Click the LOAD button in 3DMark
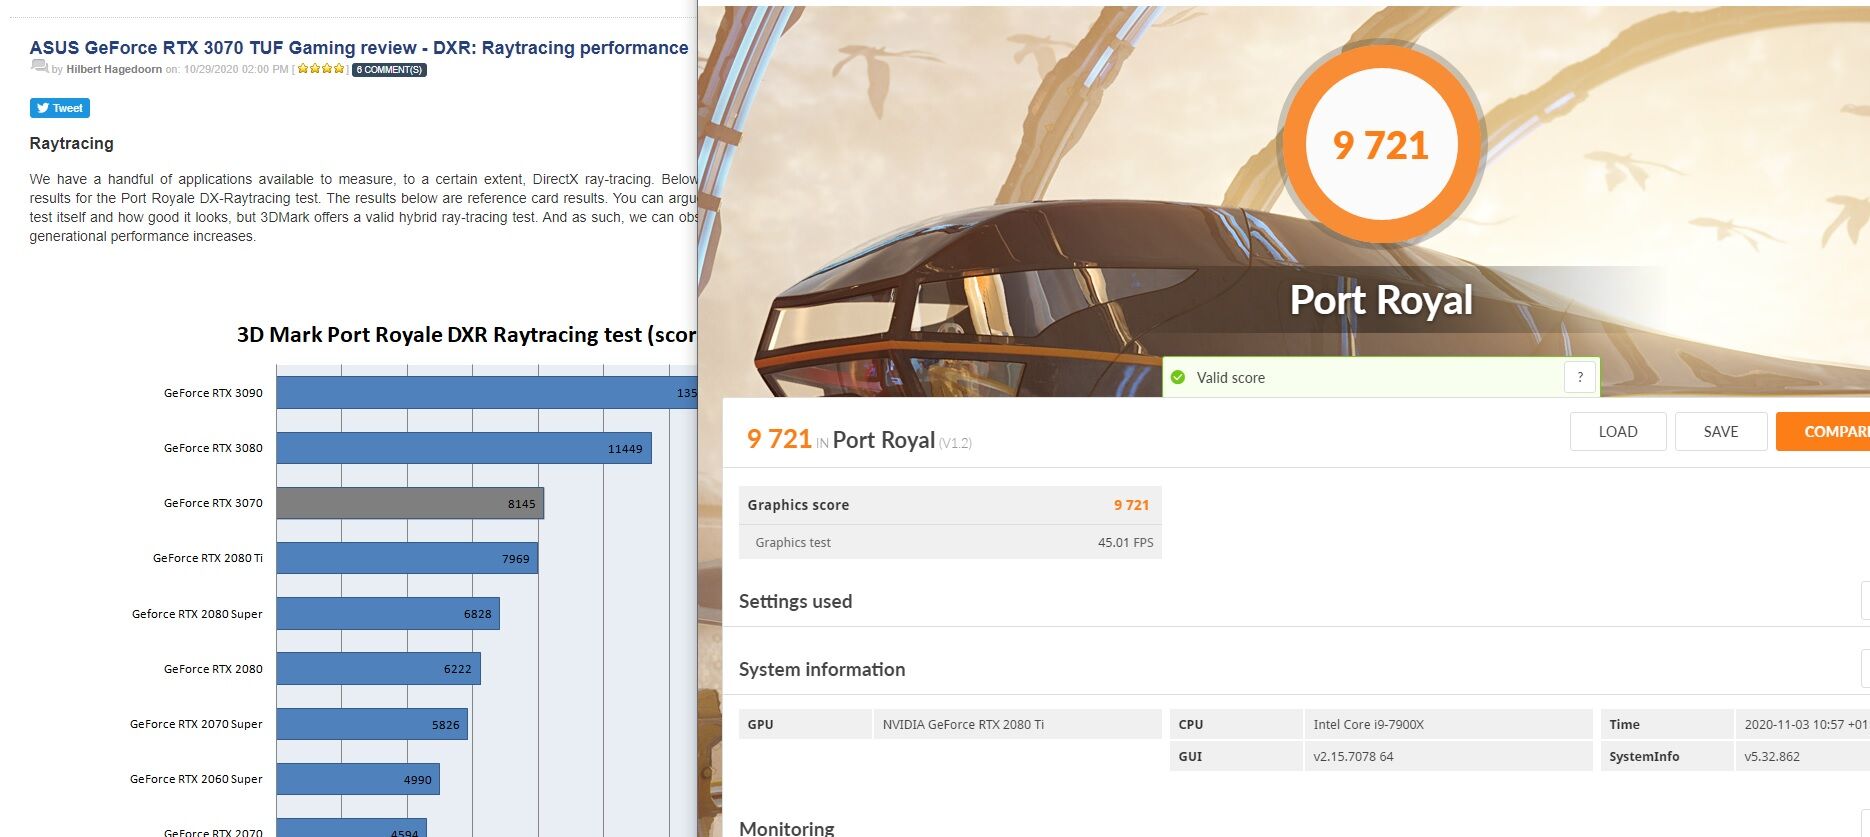The width and height of the screenshot is (1870, 837). point(1618,431)
